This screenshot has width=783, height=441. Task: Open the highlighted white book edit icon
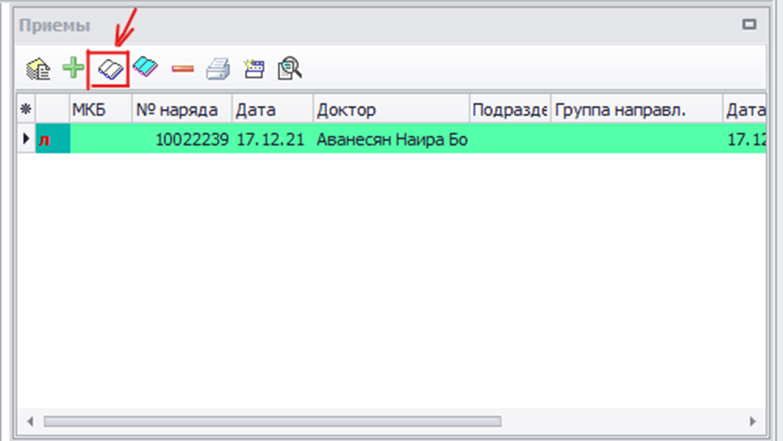coord(109,69)
